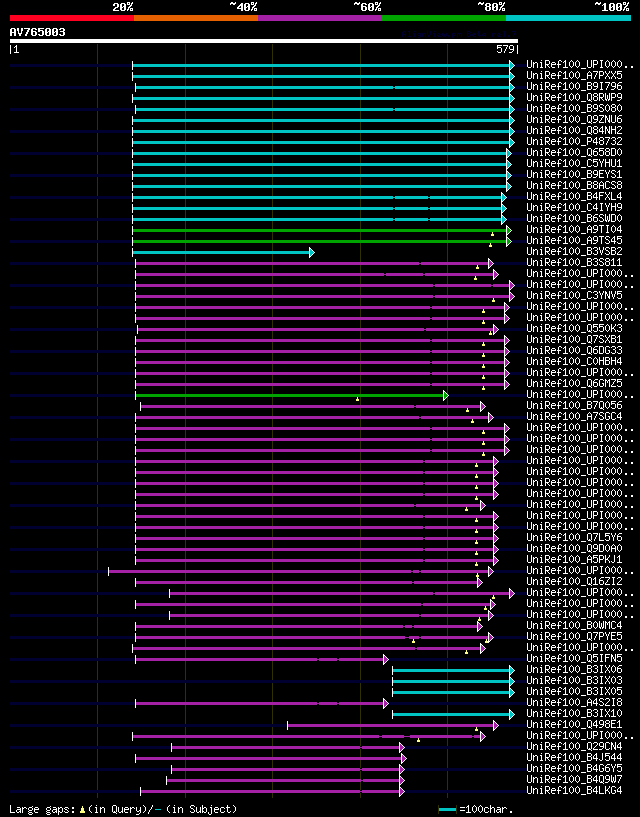Open hit UniRef100_B4LKG4

574,790
